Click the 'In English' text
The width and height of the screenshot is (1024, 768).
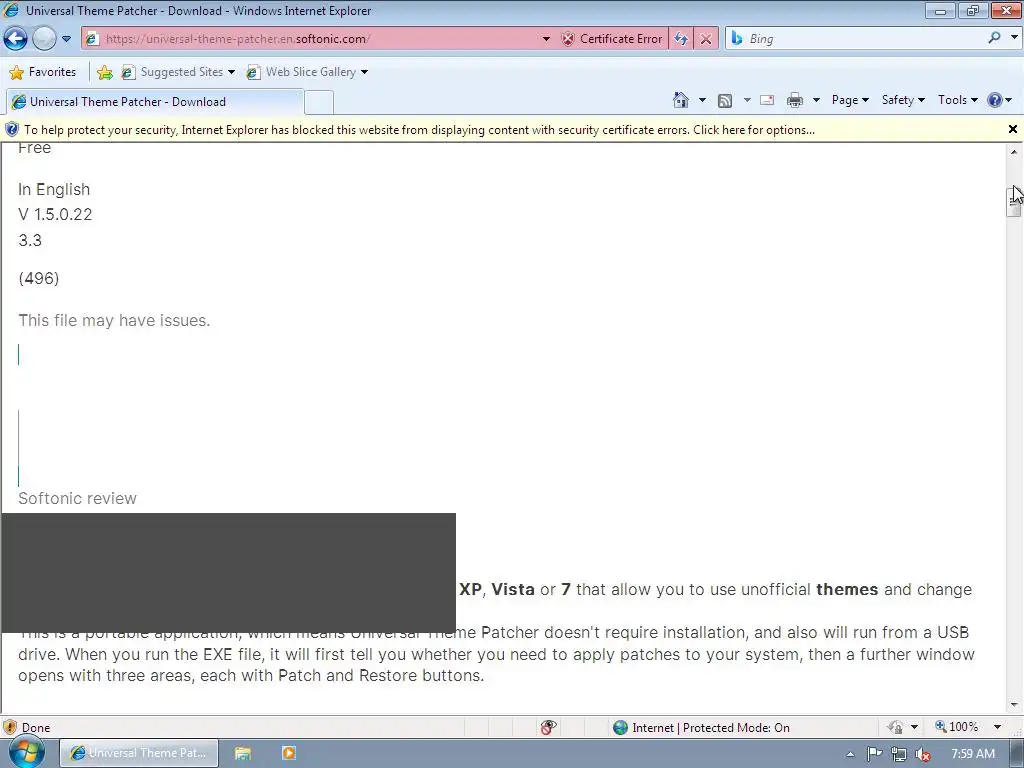[x=54, y=189]
